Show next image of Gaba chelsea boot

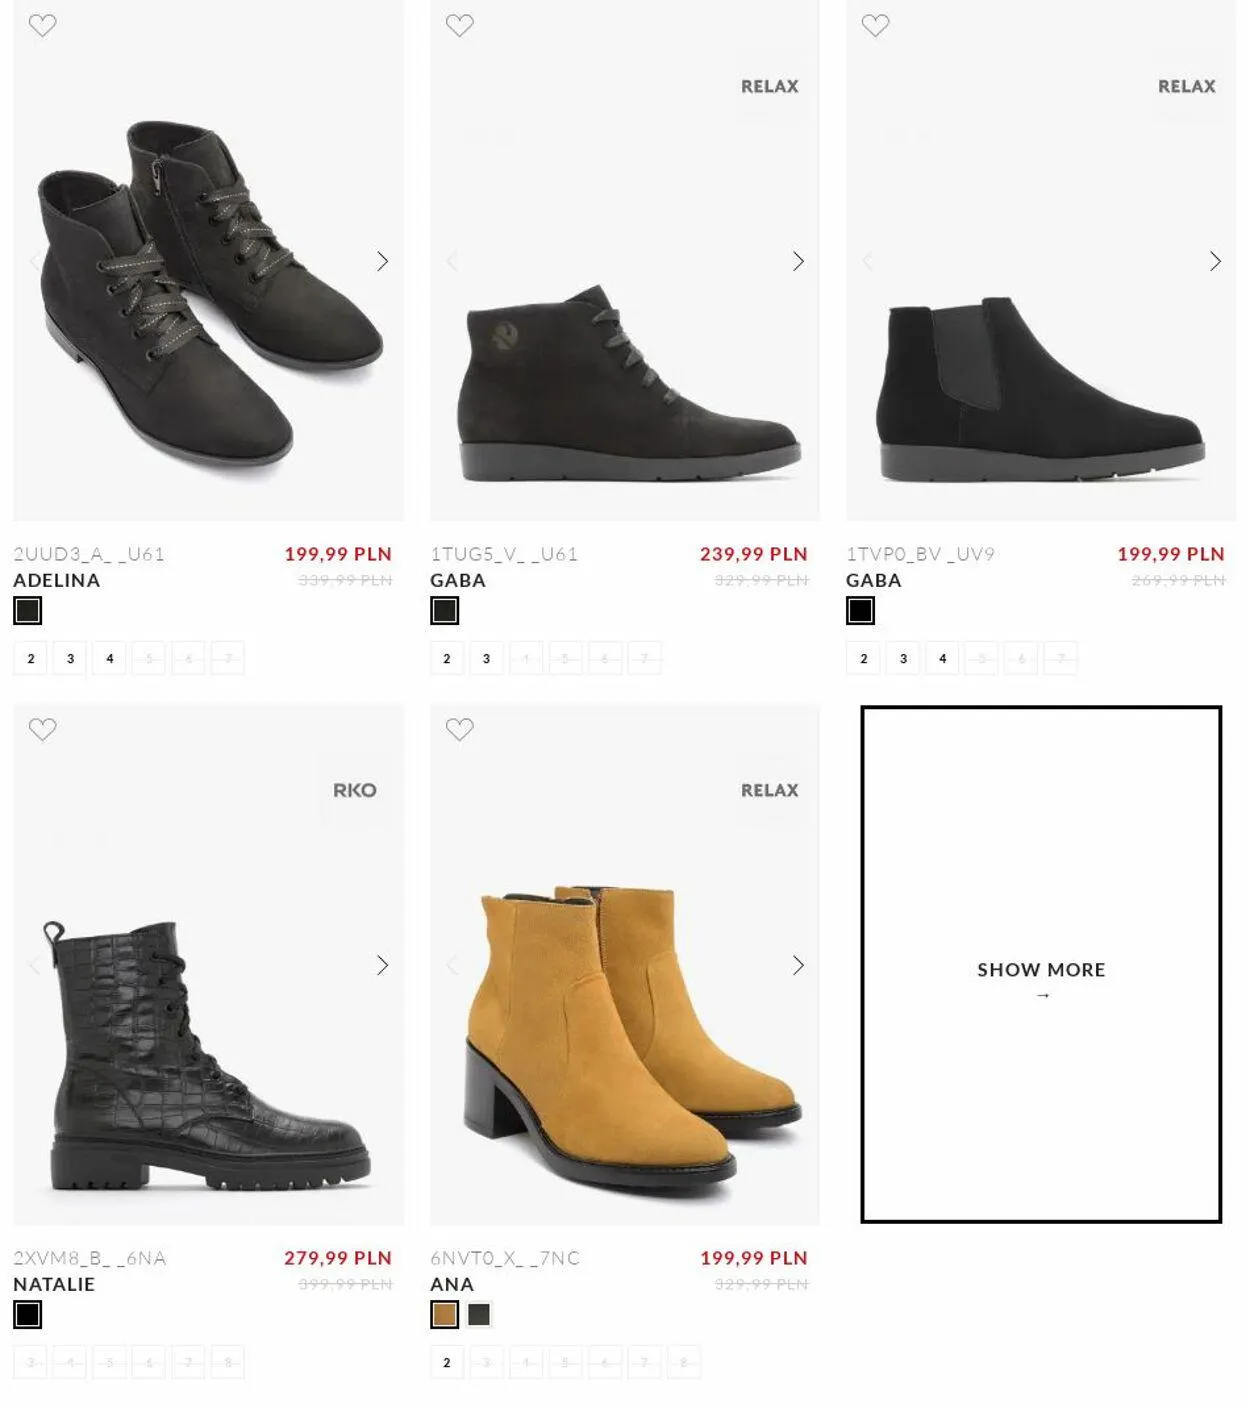(1215, 261)
